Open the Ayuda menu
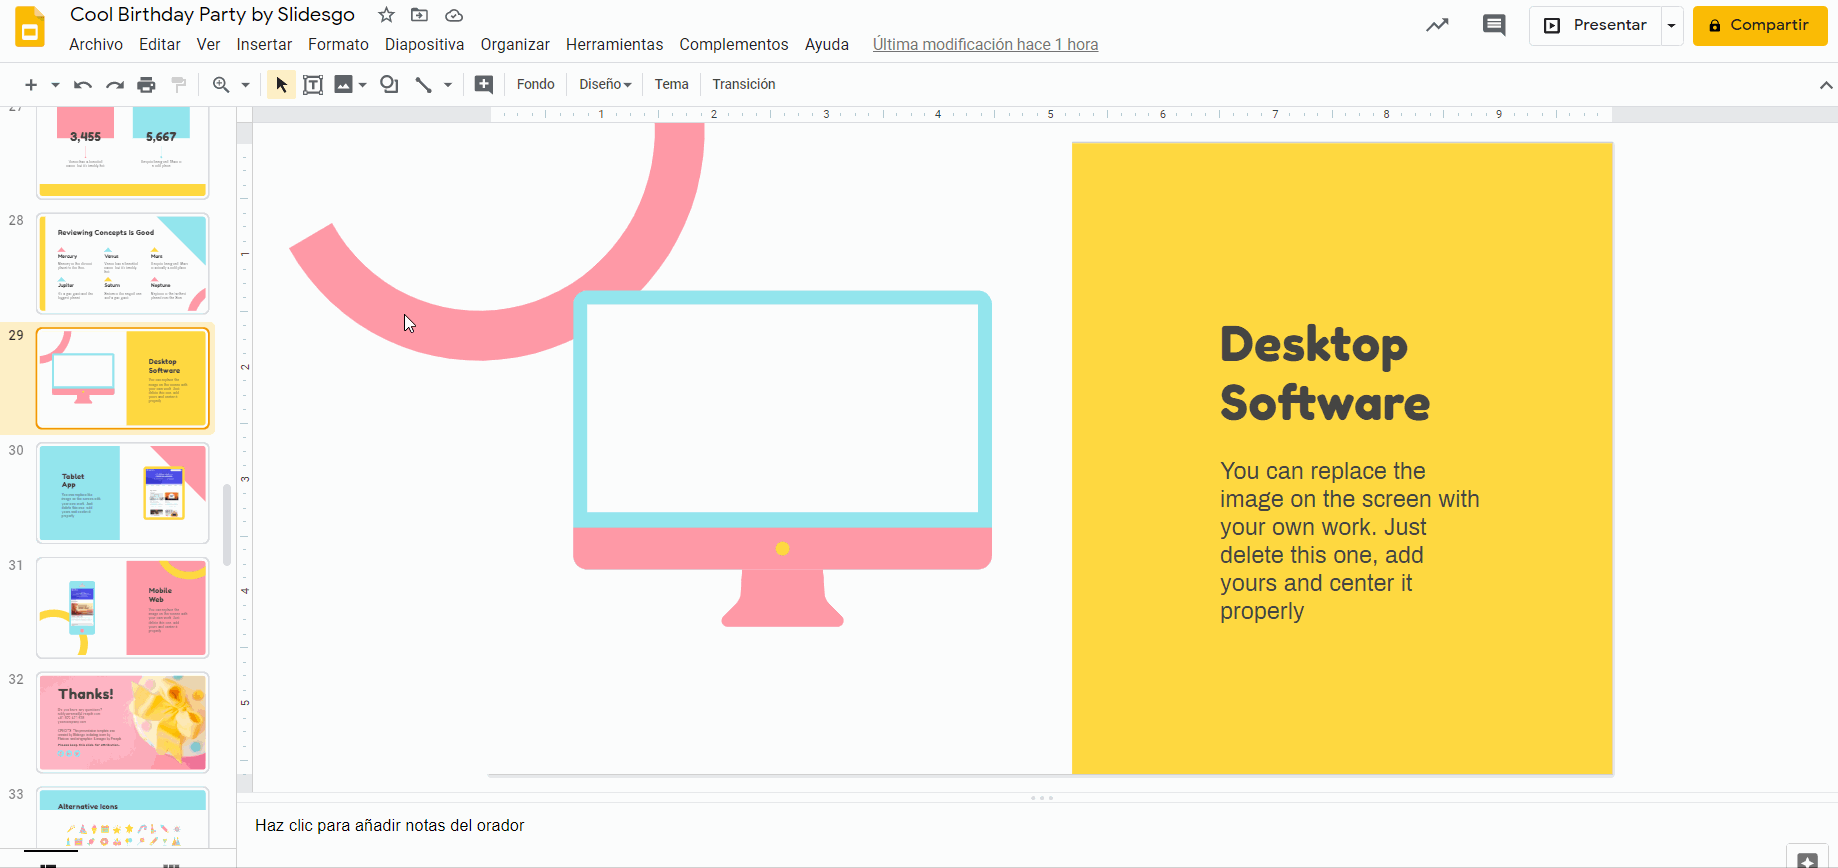 point(827,44)
